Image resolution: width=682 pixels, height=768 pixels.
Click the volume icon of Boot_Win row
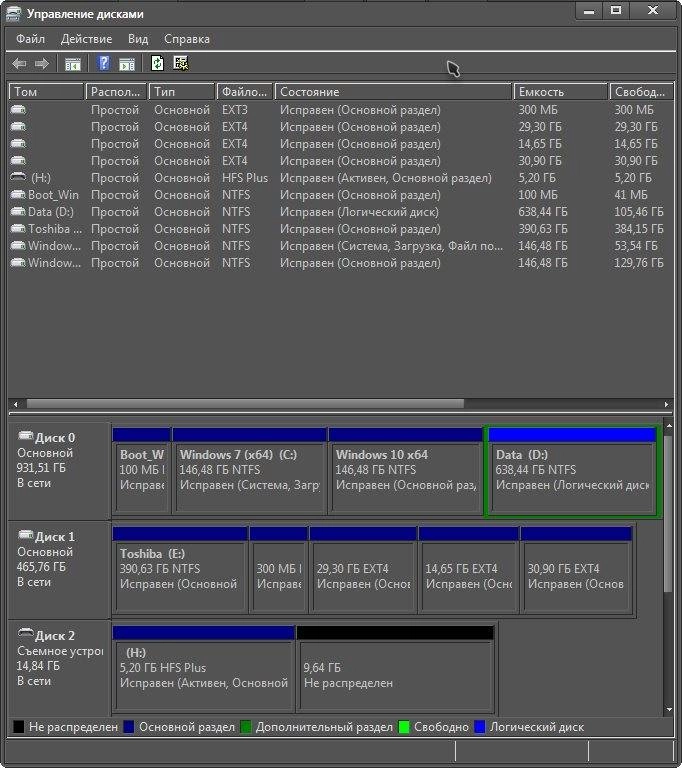pyautogui.click(x=18, y=194)
